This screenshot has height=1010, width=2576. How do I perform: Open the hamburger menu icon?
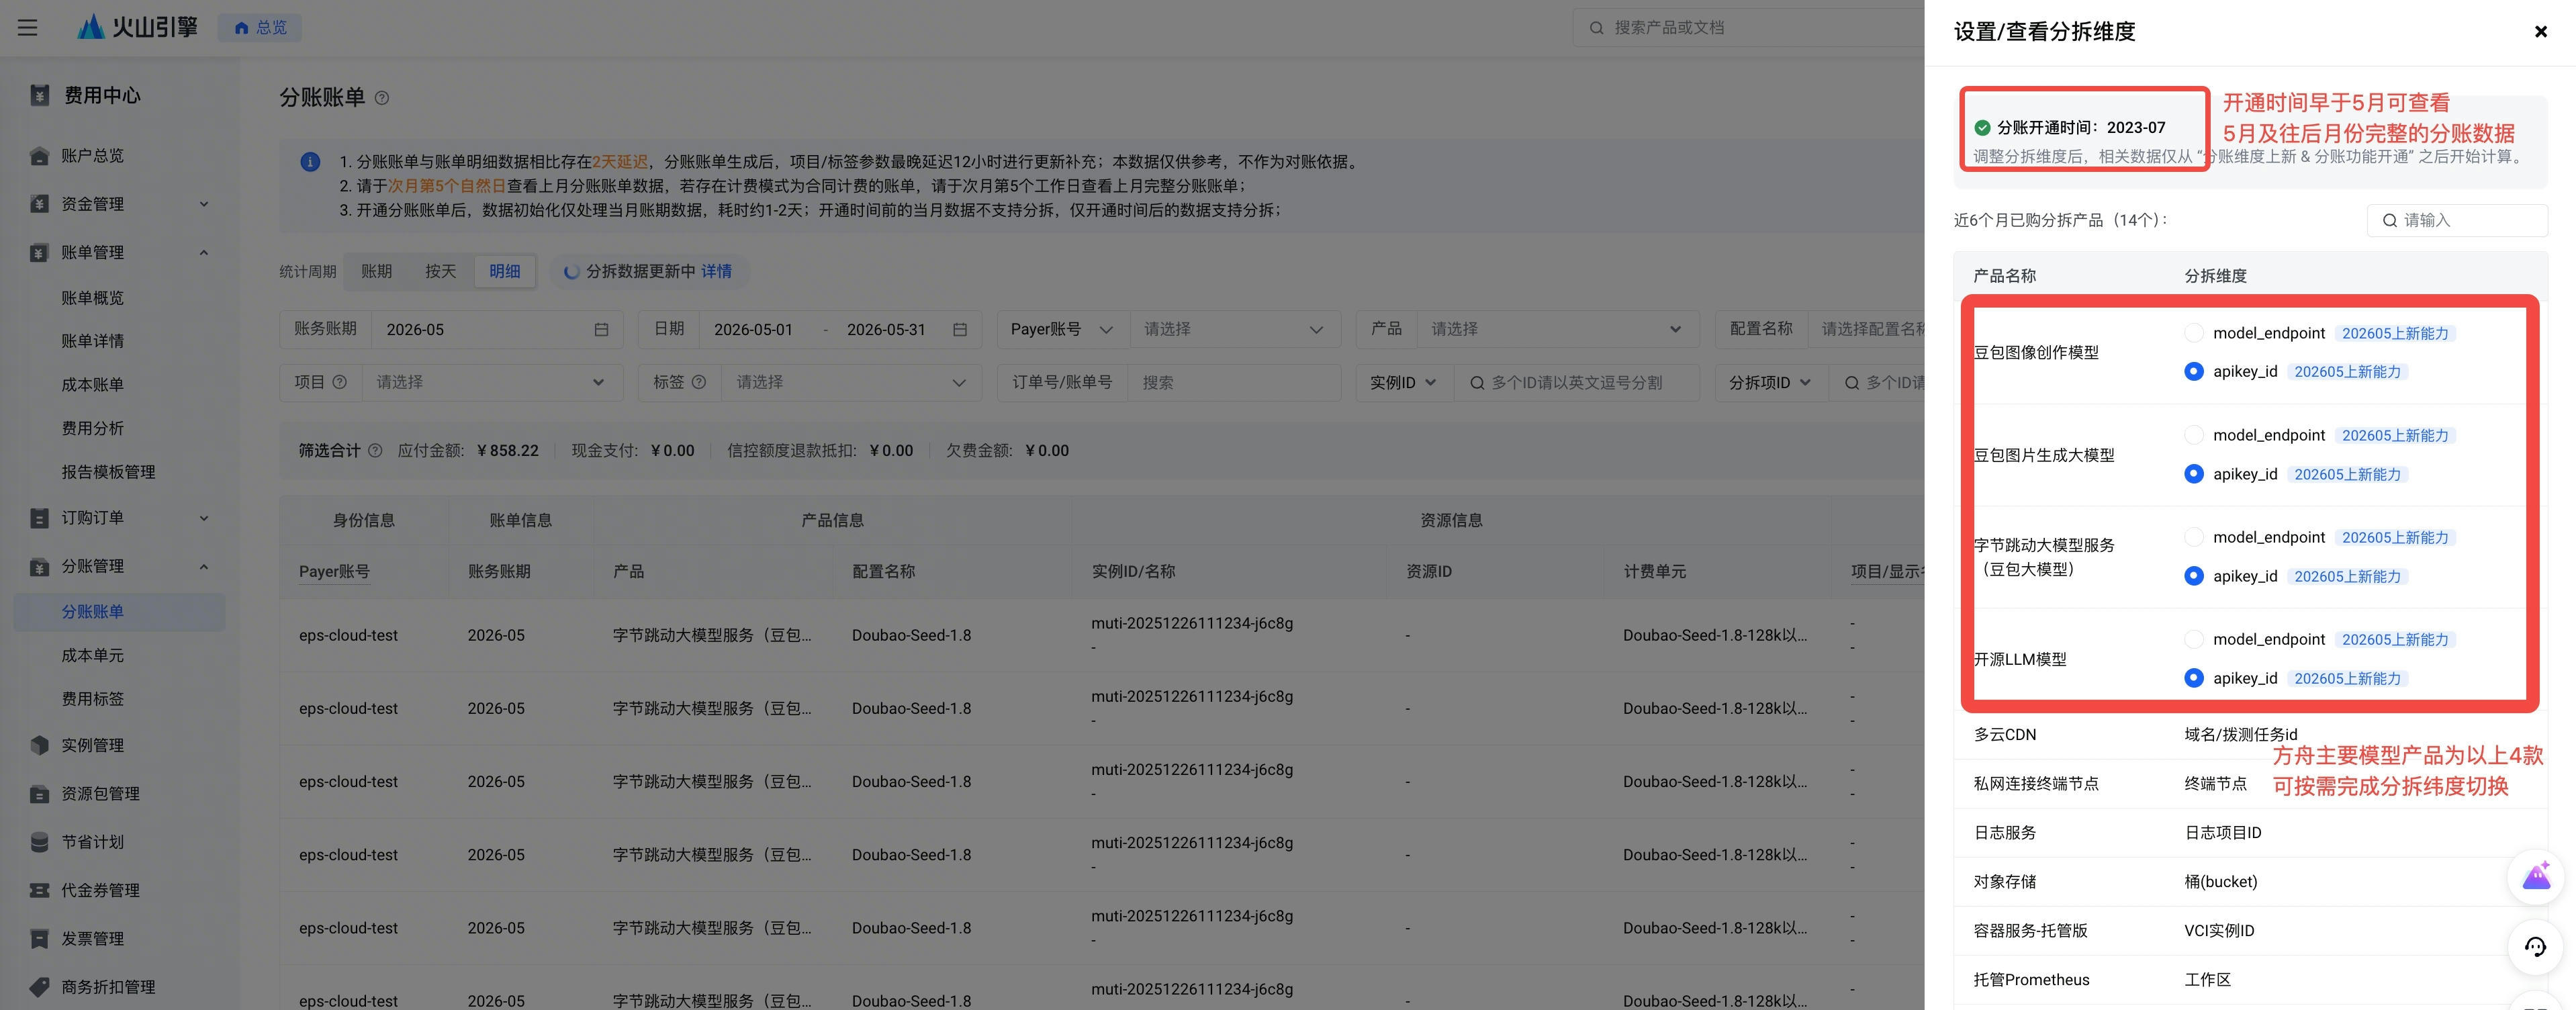28,27
